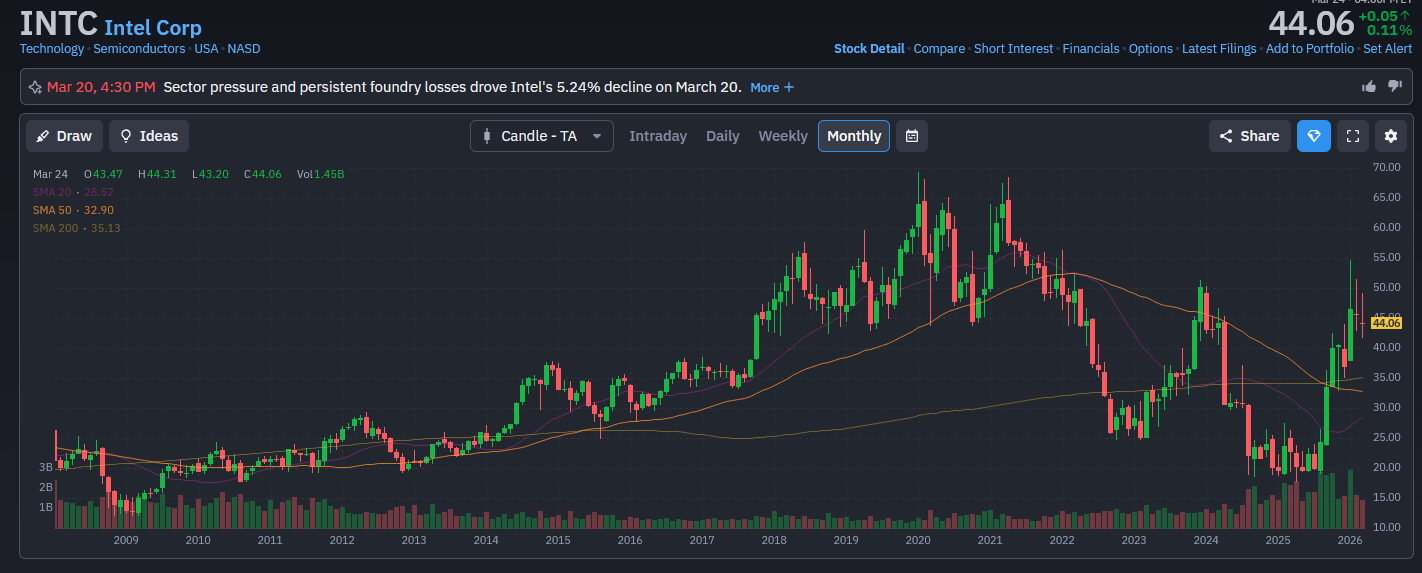1422x573 pixels.
Task: Open the Compare menu link
Action: 939,48
